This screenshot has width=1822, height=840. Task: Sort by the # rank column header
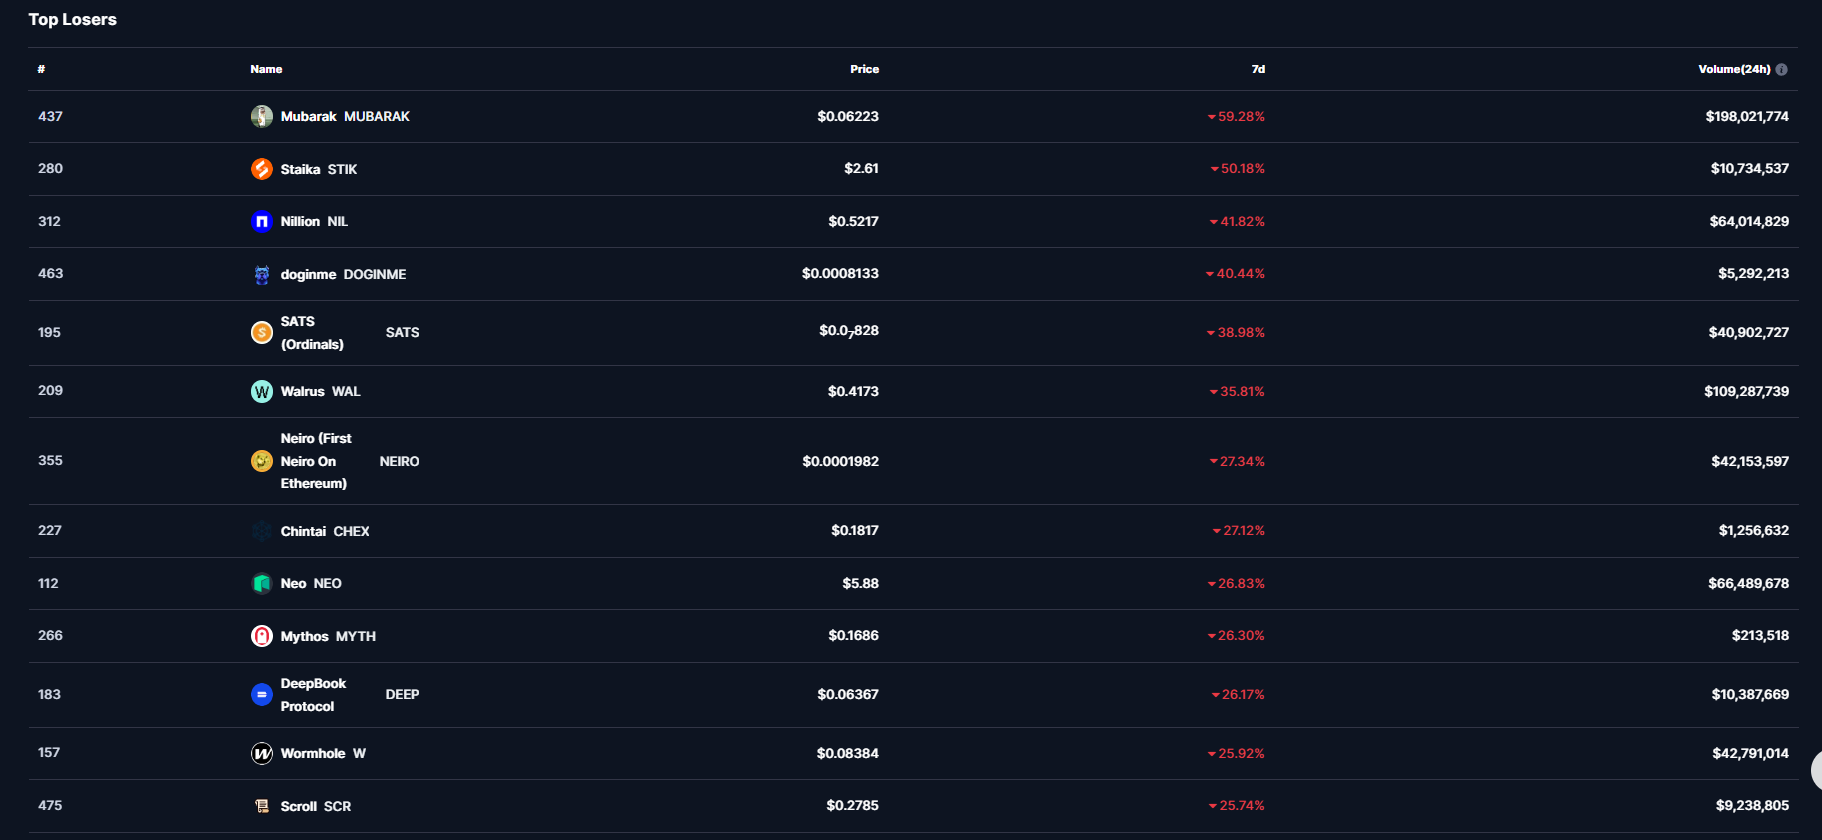[41, 70]
